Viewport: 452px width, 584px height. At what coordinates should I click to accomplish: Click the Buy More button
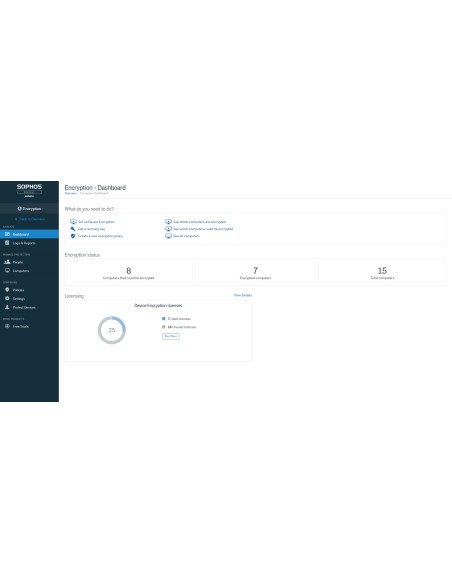[171, 336]
